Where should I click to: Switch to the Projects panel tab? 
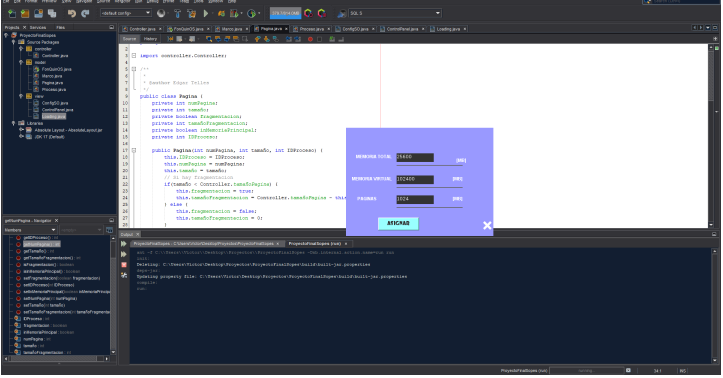[12, 28]
